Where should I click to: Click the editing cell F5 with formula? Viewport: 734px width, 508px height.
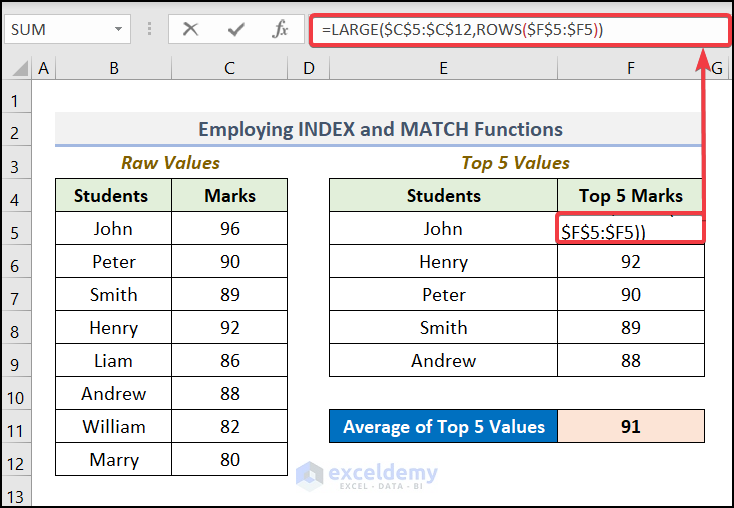[630, 229]
